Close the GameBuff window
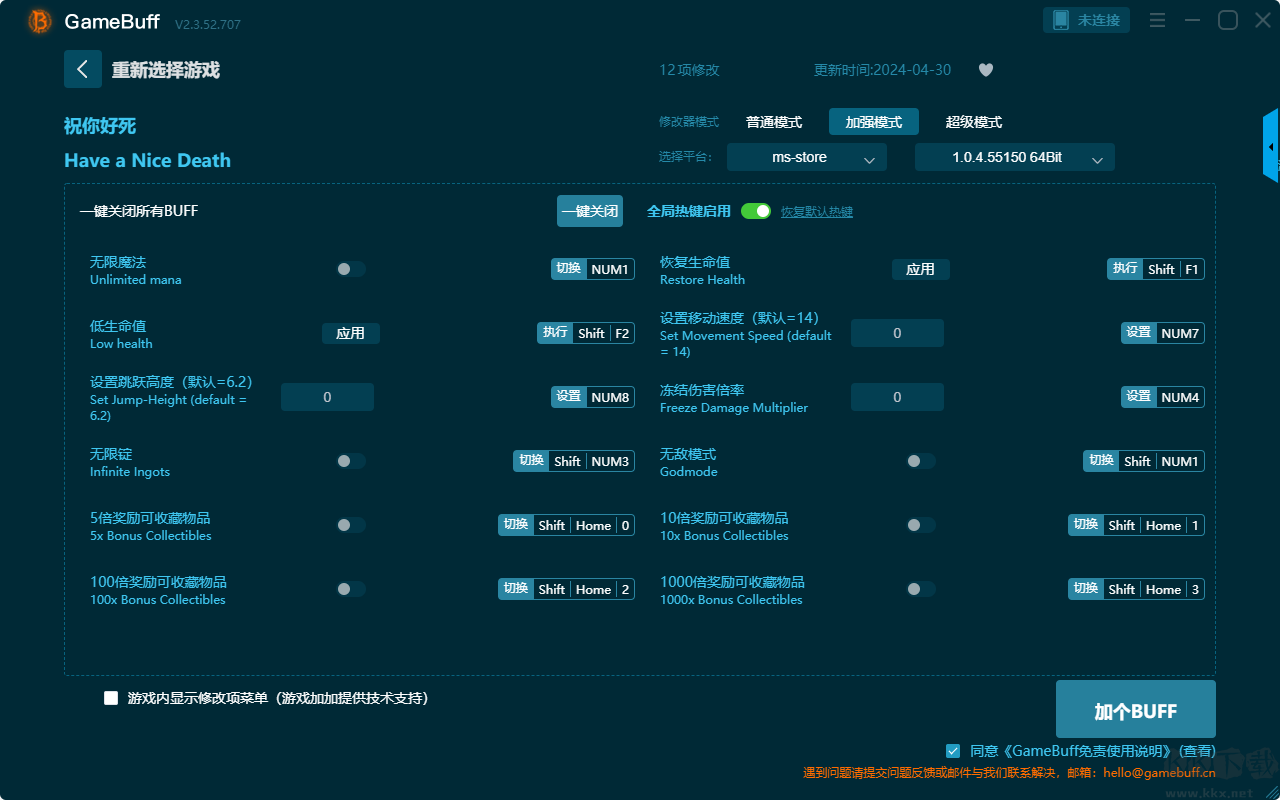1280x800 pixels. (x=1263, y=20)
